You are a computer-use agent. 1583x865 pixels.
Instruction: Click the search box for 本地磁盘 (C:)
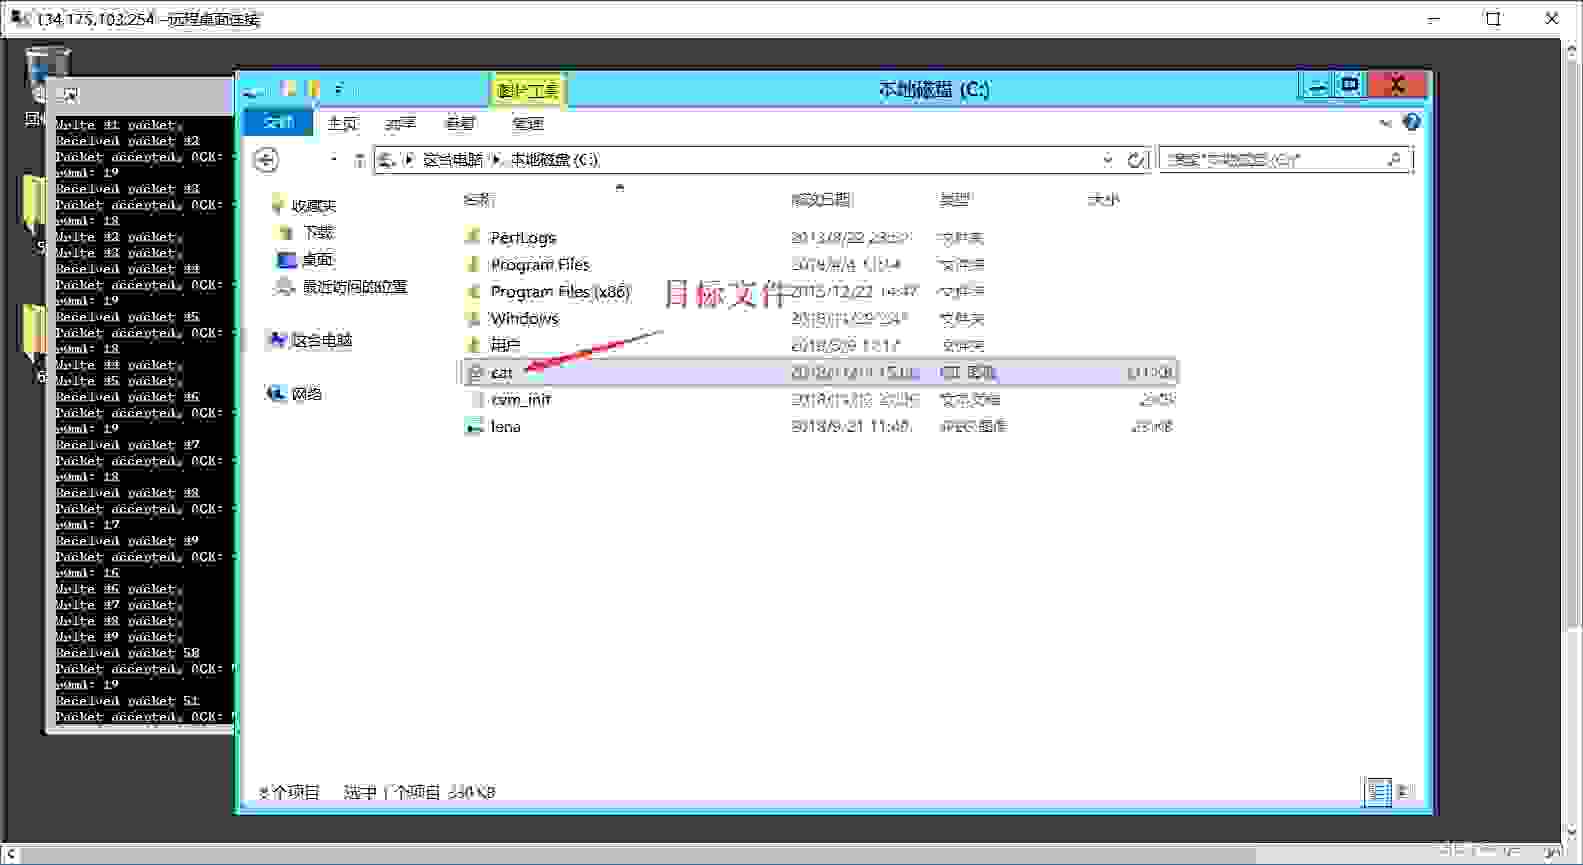(1285, 159)
